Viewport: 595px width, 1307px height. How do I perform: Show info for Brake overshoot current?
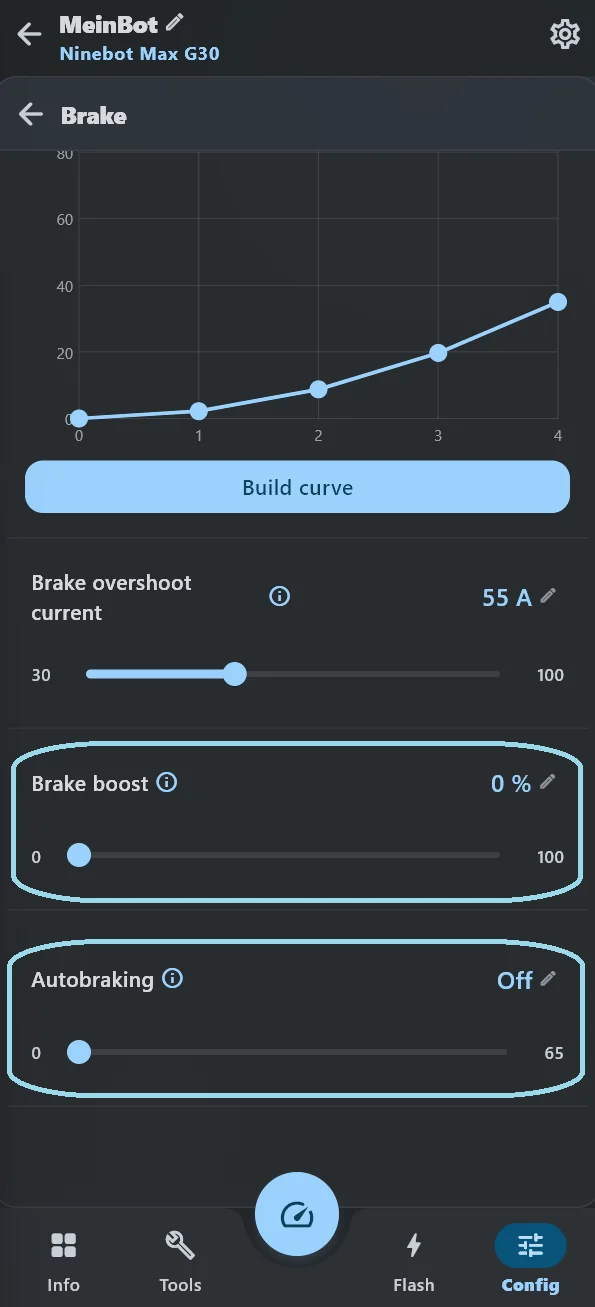280,597
